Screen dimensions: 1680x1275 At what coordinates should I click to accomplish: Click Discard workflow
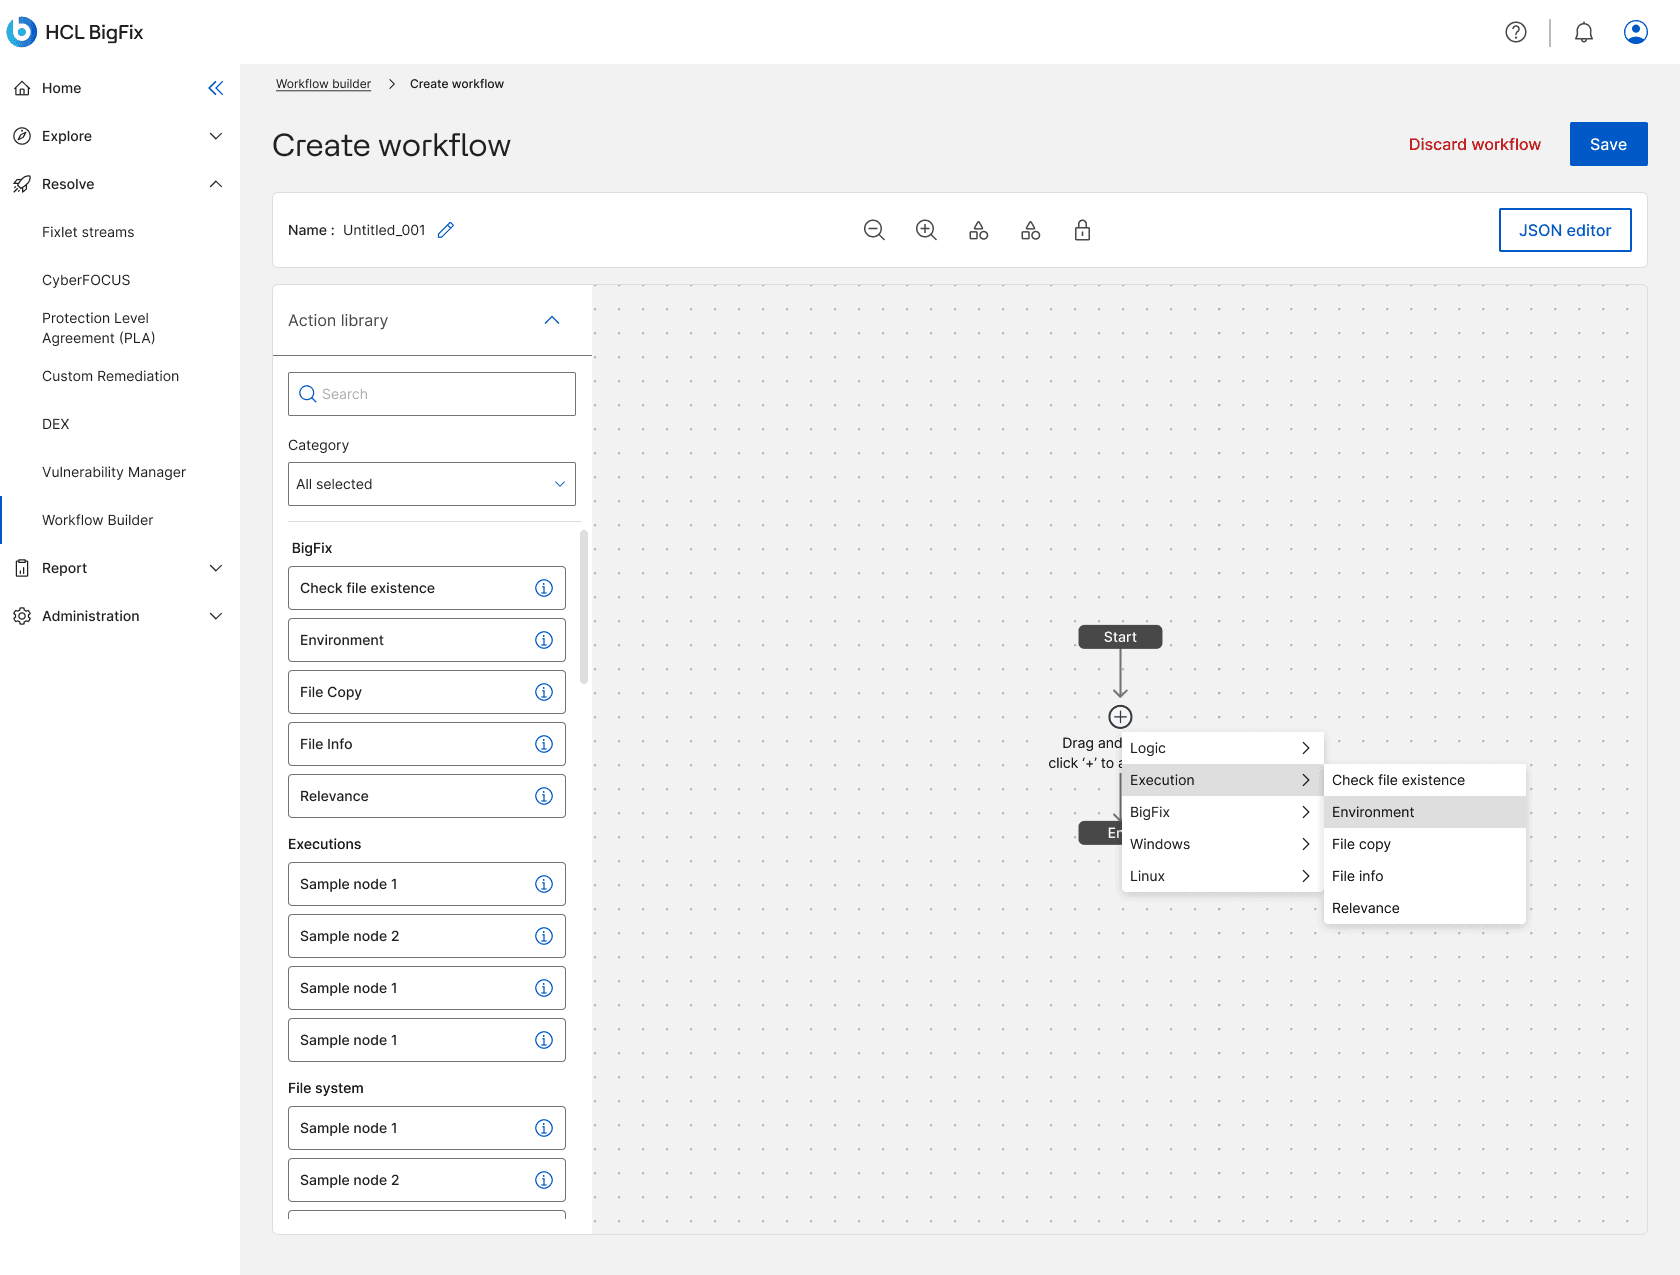pos(1474,144)
